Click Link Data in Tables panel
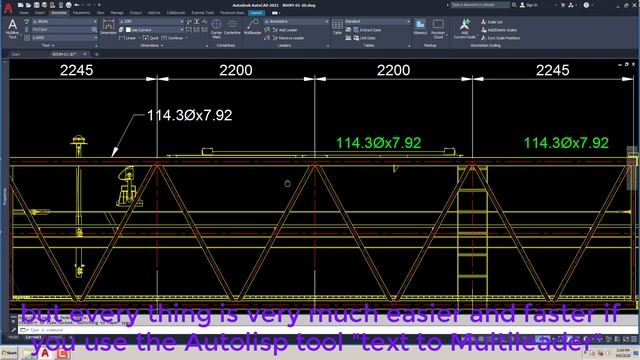Viewport: 640px width, 360px height. point(364,38)
